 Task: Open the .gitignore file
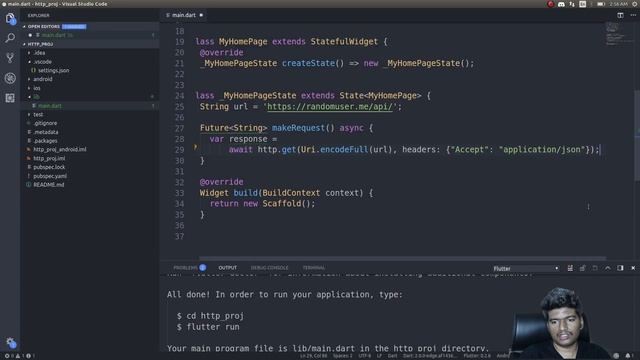tap(45, 123)
